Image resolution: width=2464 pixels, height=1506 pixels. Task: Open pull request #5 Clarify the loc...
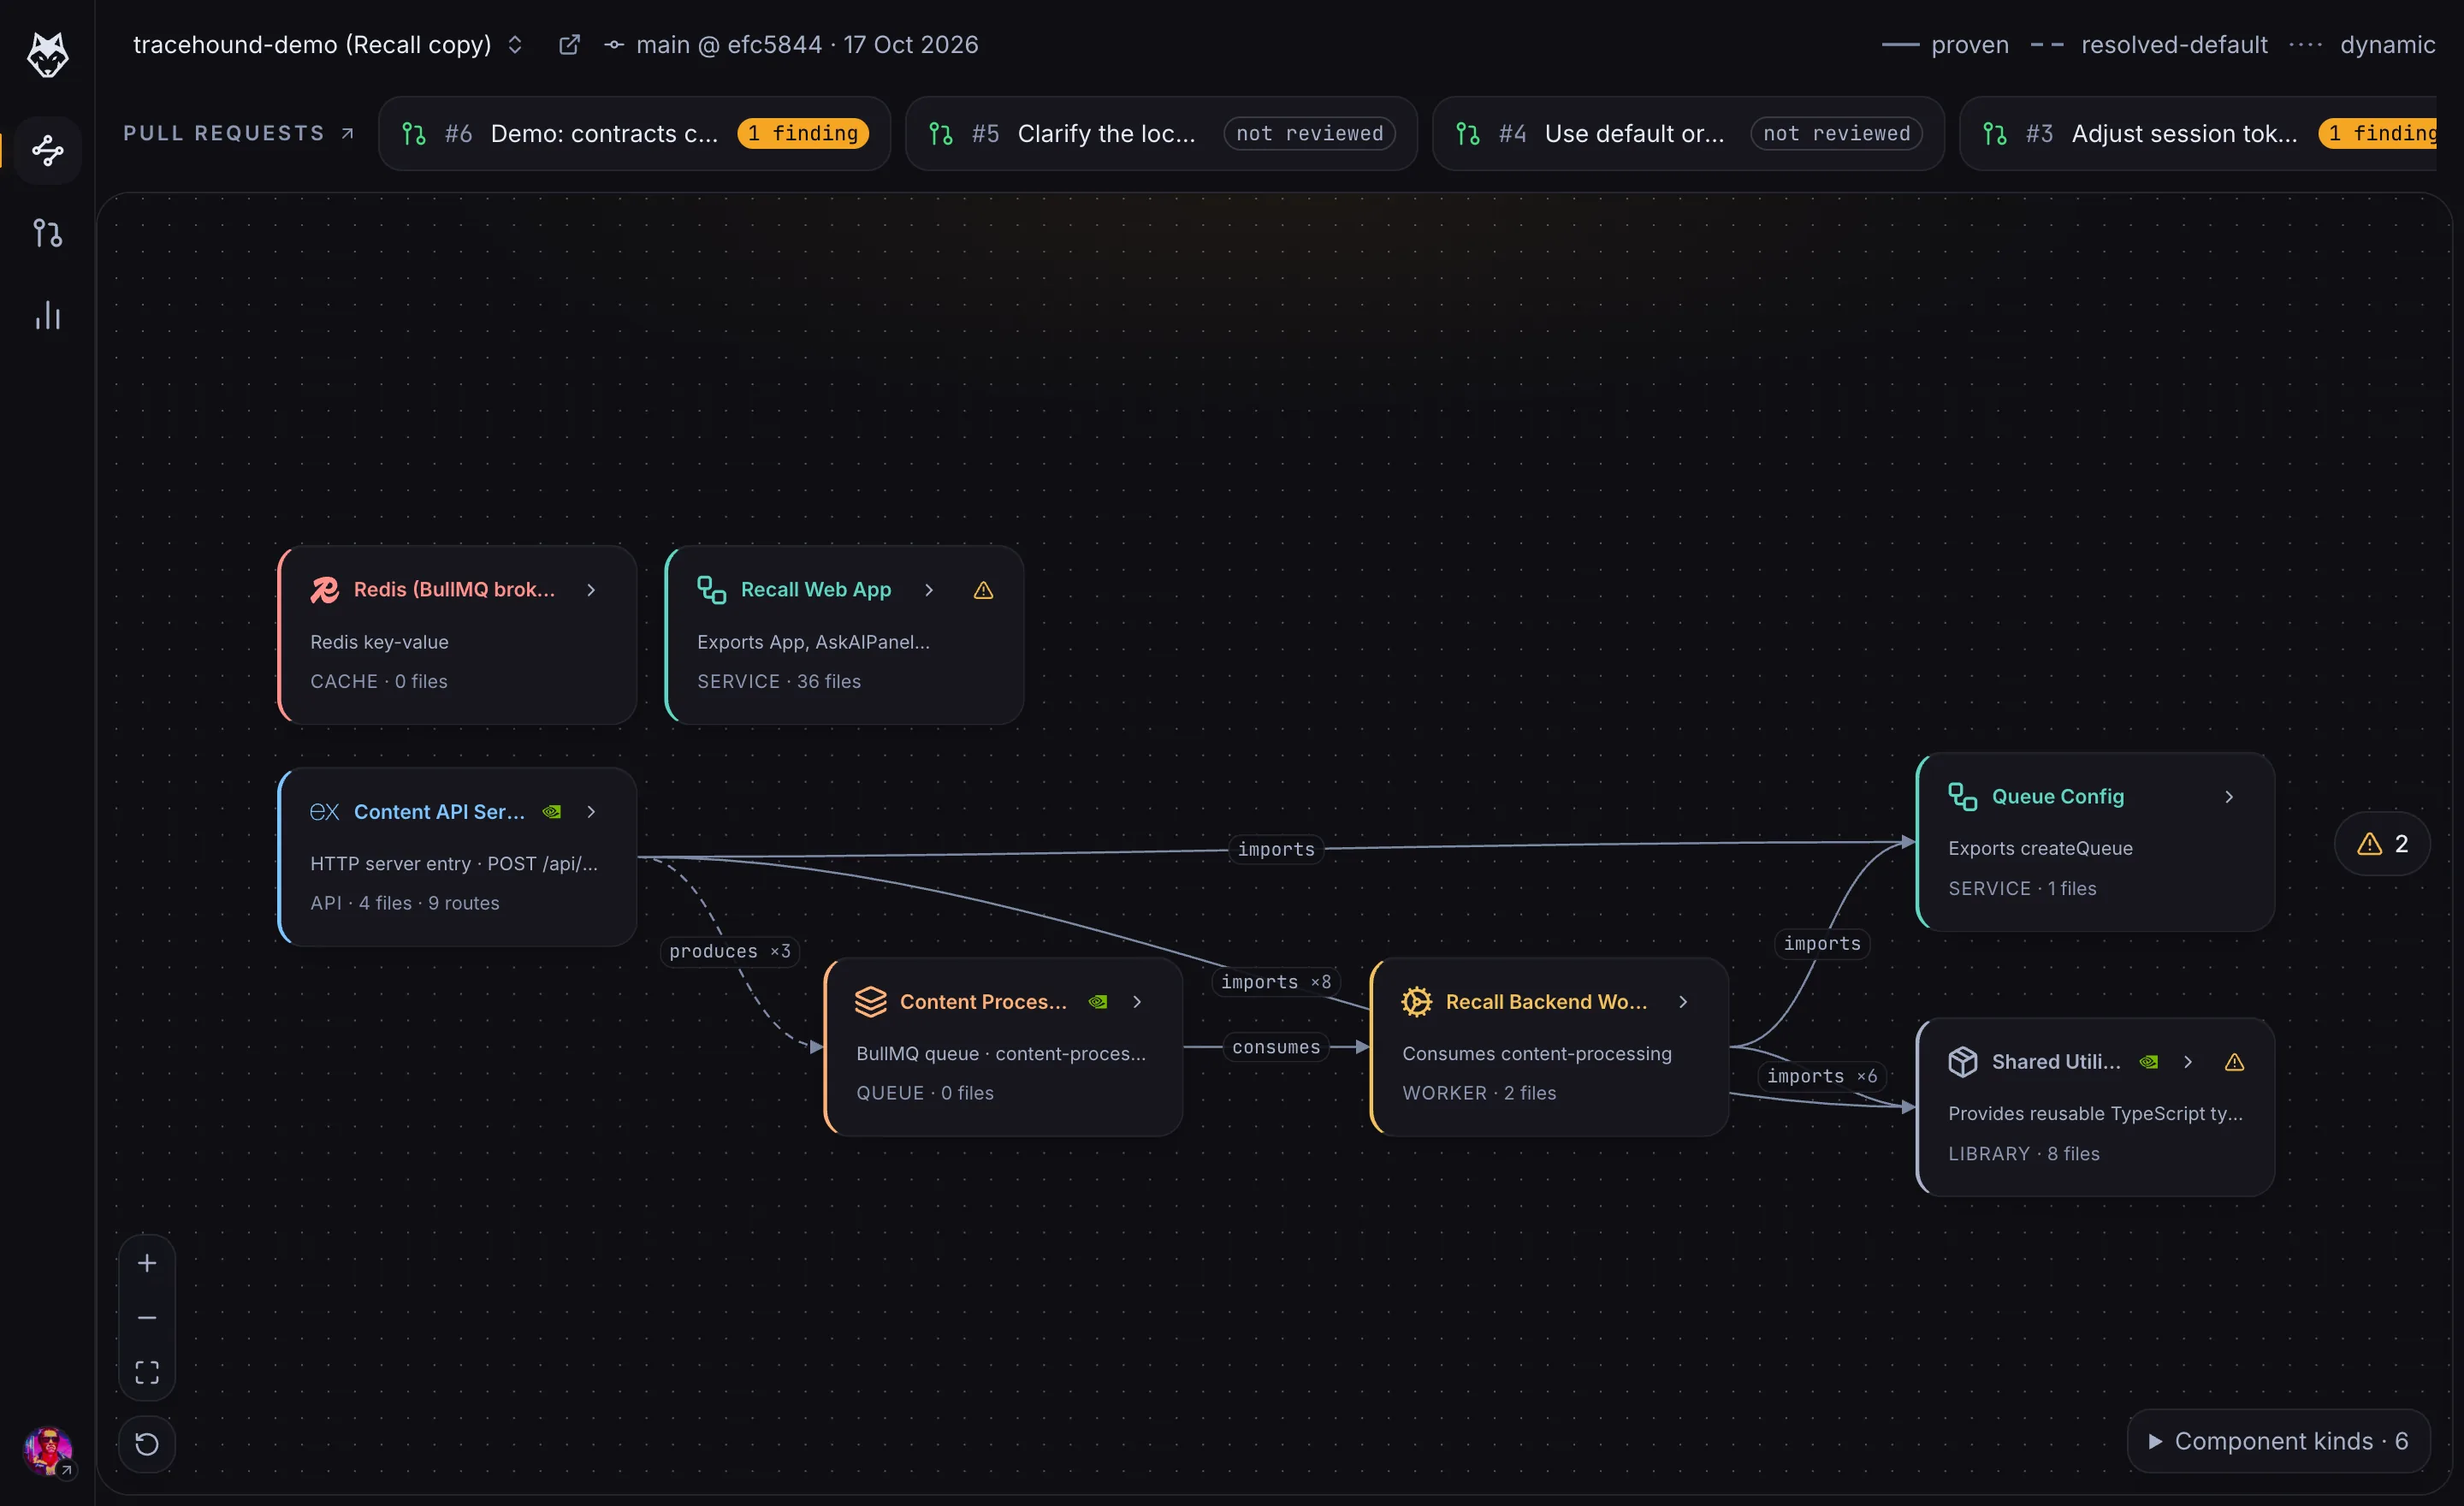click(1161, 133)
